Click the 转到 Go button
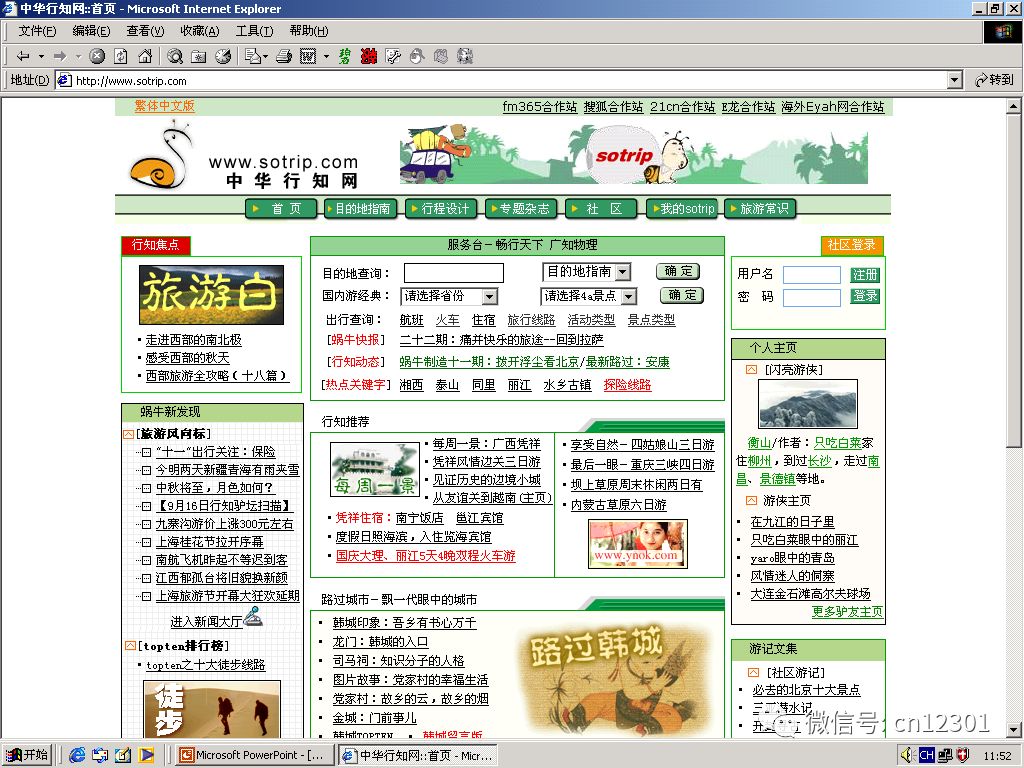Image resolution: width=1024 pixels, height=768 pixels. 994,80
